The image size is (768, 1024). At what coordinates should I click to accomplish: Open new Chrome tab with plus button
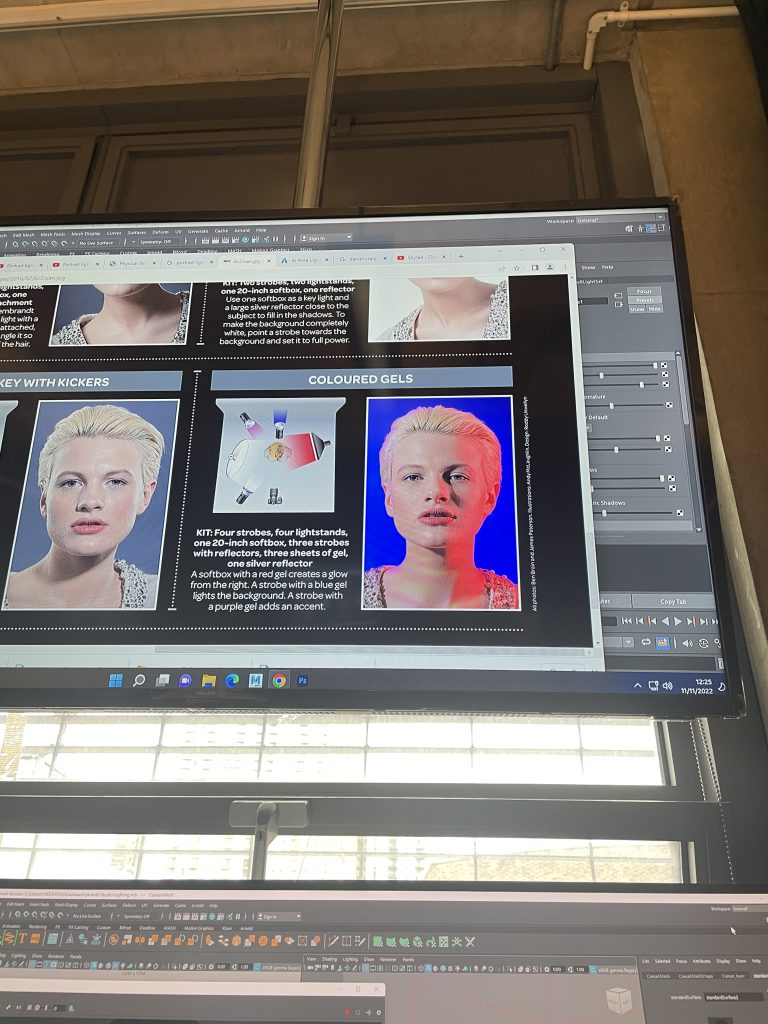(460, 257)
